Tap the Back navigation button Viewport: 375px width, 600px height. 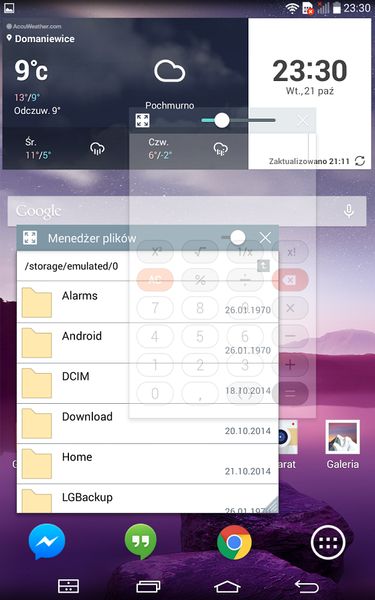307,586
